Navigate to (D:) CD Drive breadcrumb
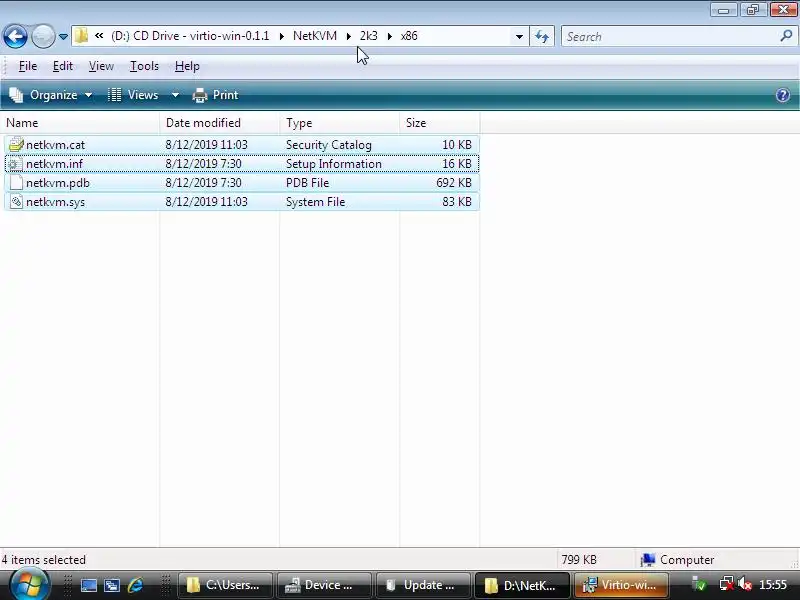This screenshot has height=600, width=800. click(190, 36)
